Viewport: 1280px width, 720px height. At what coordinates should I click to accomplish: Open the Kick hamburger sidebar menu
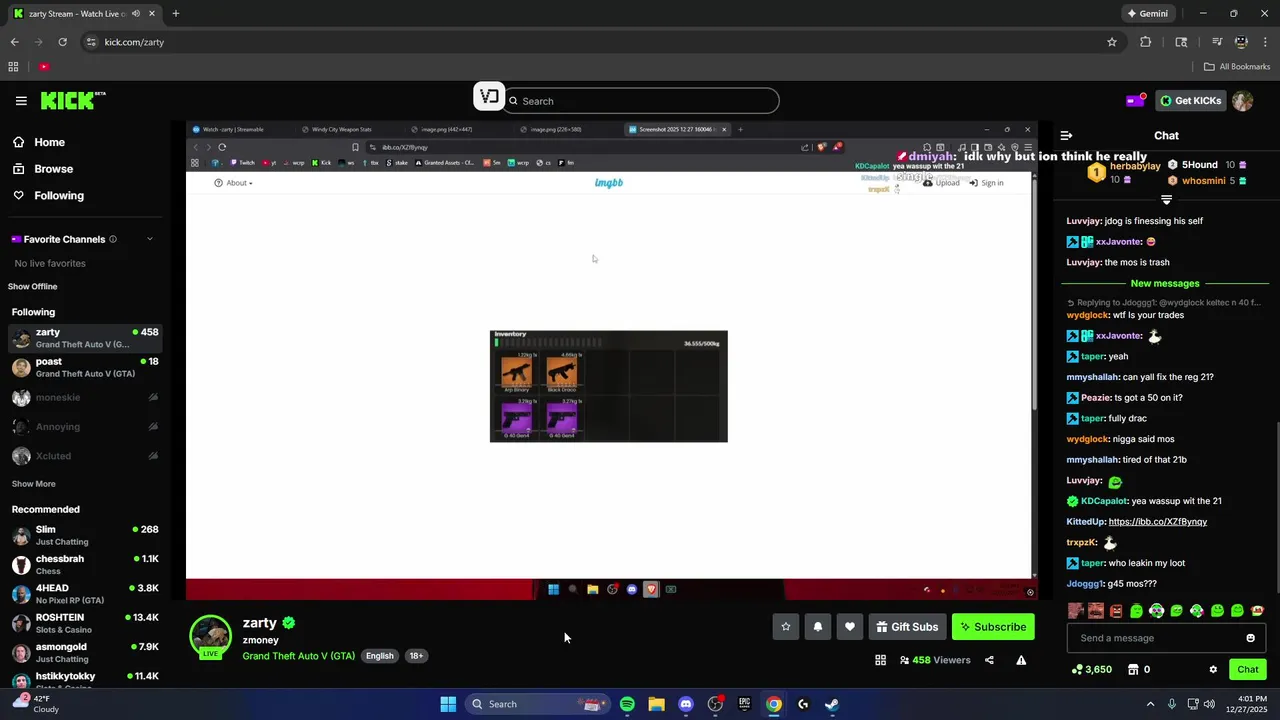coord(21,101)
